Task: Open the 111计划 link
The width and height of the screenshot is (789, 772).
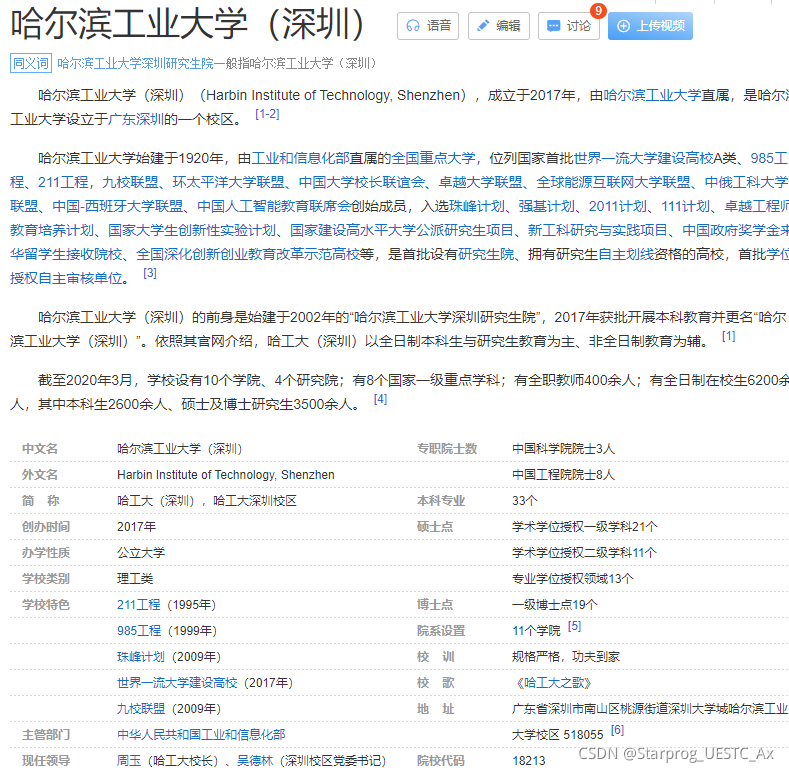Action: [x=685, y=206]
